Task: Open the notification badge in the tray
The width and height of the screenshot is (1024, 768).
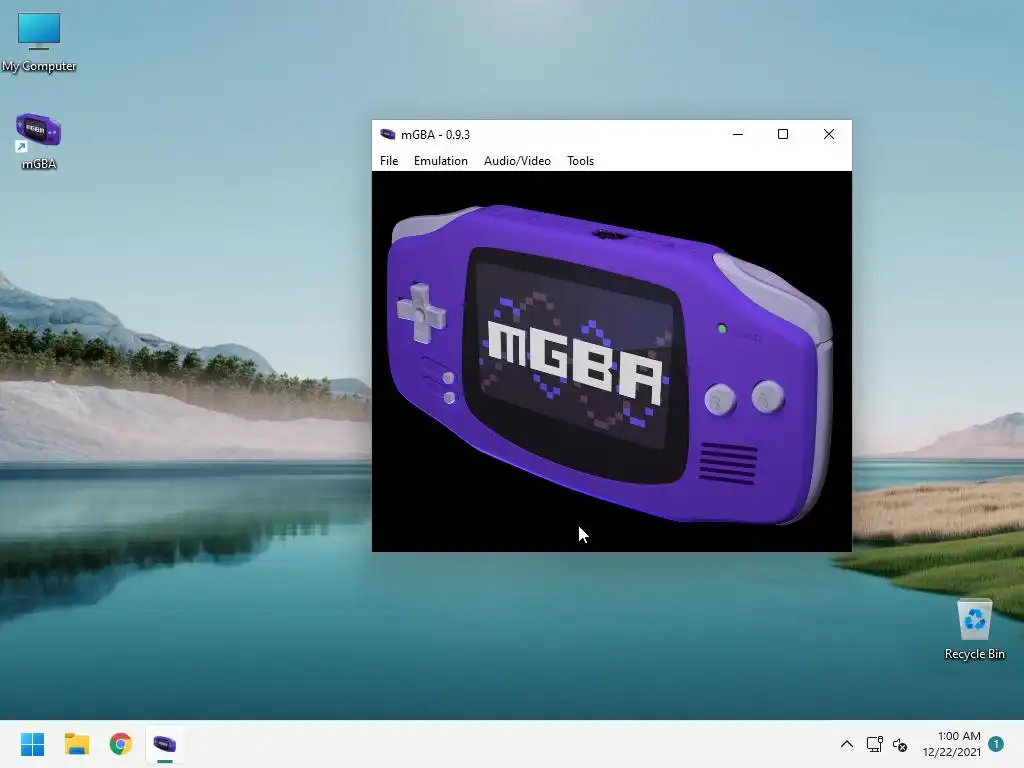Action: pyautogui.click(x=996, y=744)
